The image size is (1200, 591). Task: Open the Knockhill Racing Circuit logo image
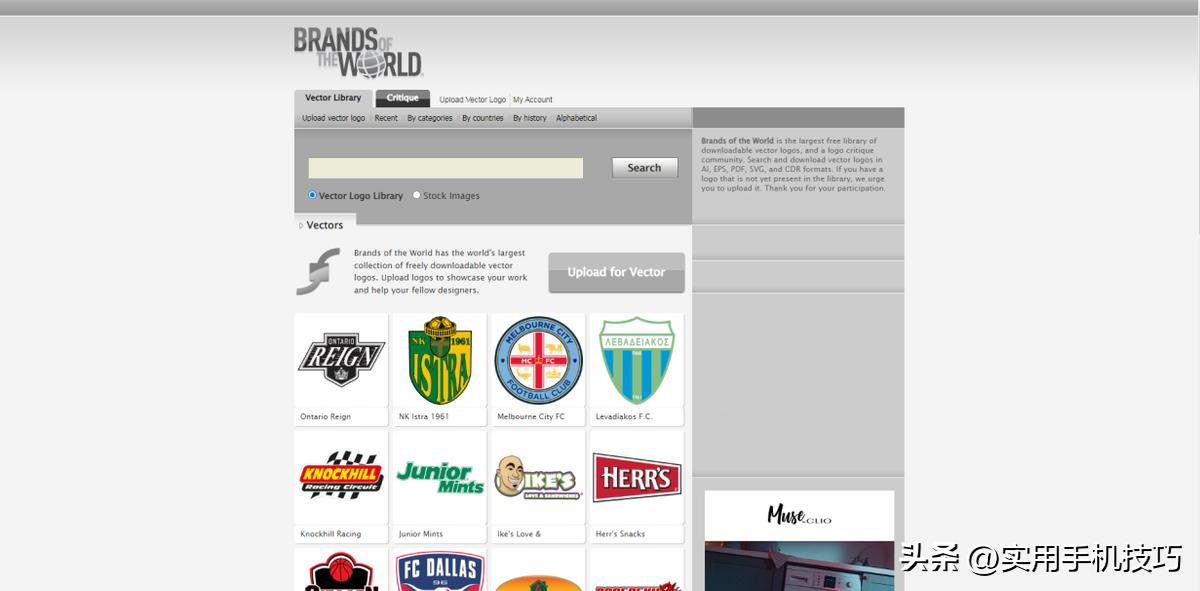[341, 477]
